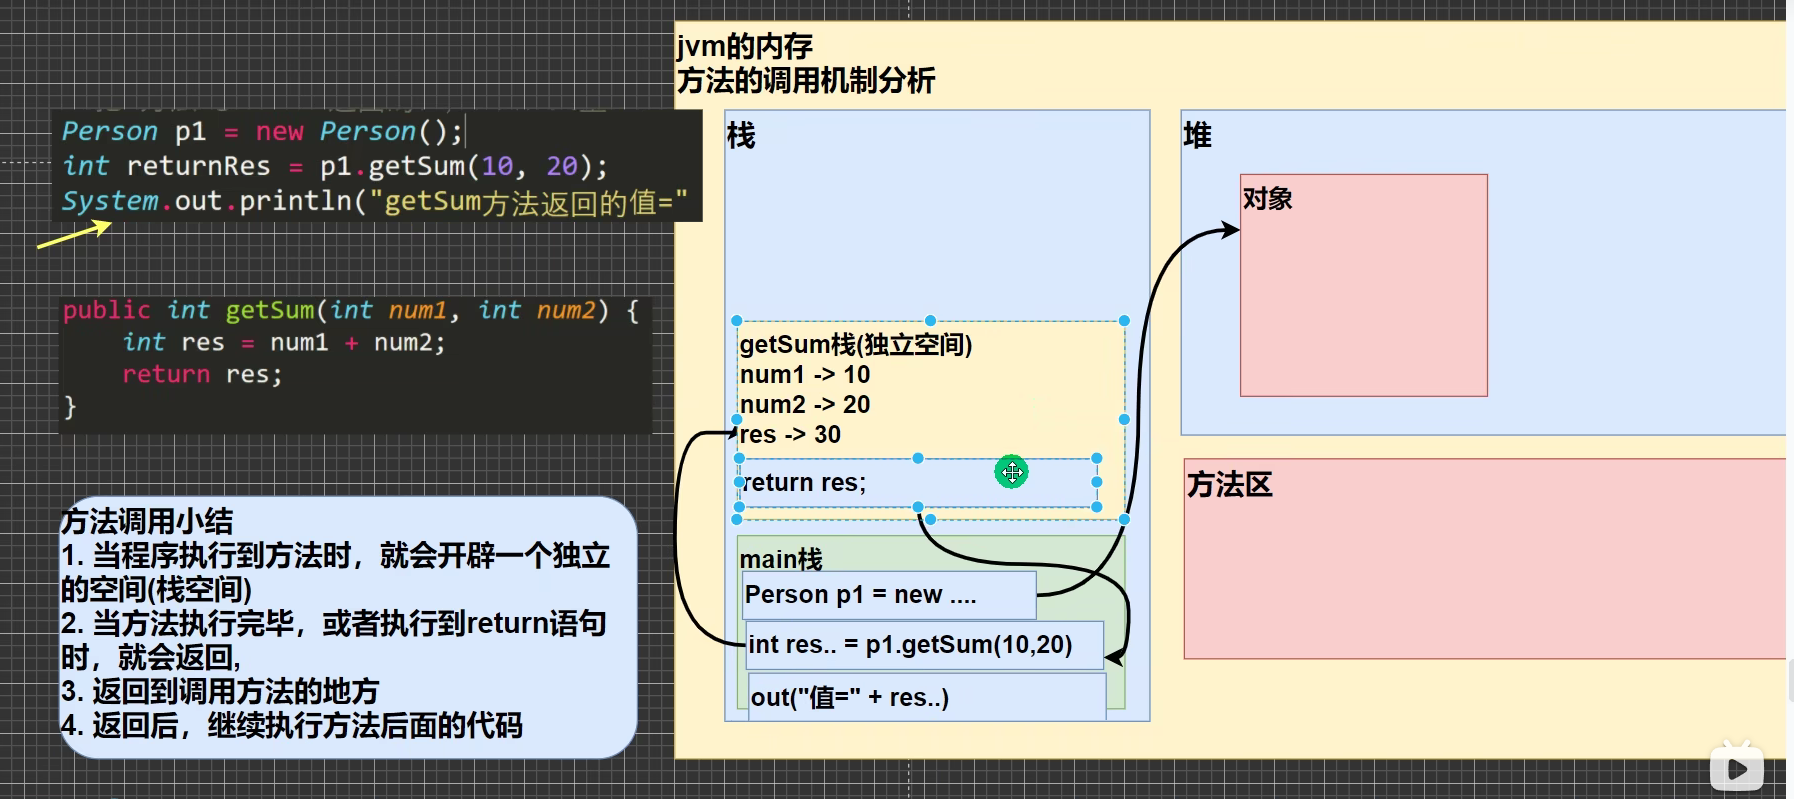Screen dimensions: 1794x799
Task: Click the "main栈" label
Action: pyautogui.click(x=781, y=559)
